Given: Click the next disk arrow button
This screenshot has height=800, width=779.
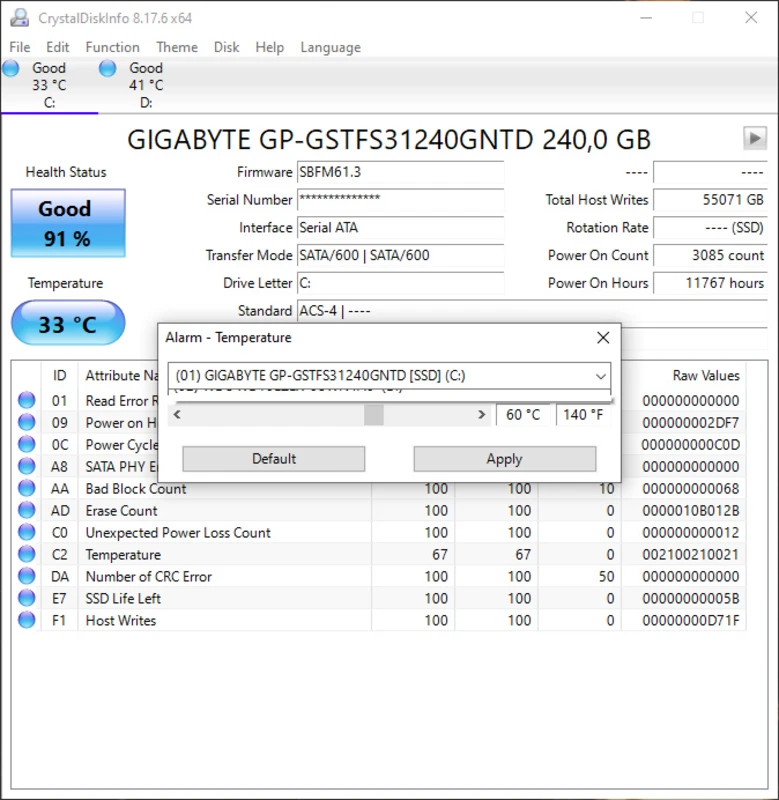Looking at the screenshot, I should pos(755,138).
